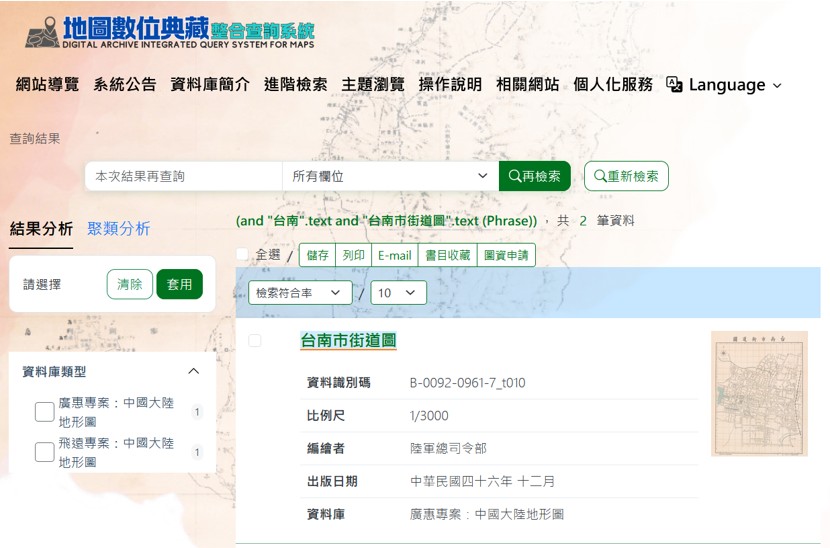Open the results-per-page dropdown showing 10

398,293
